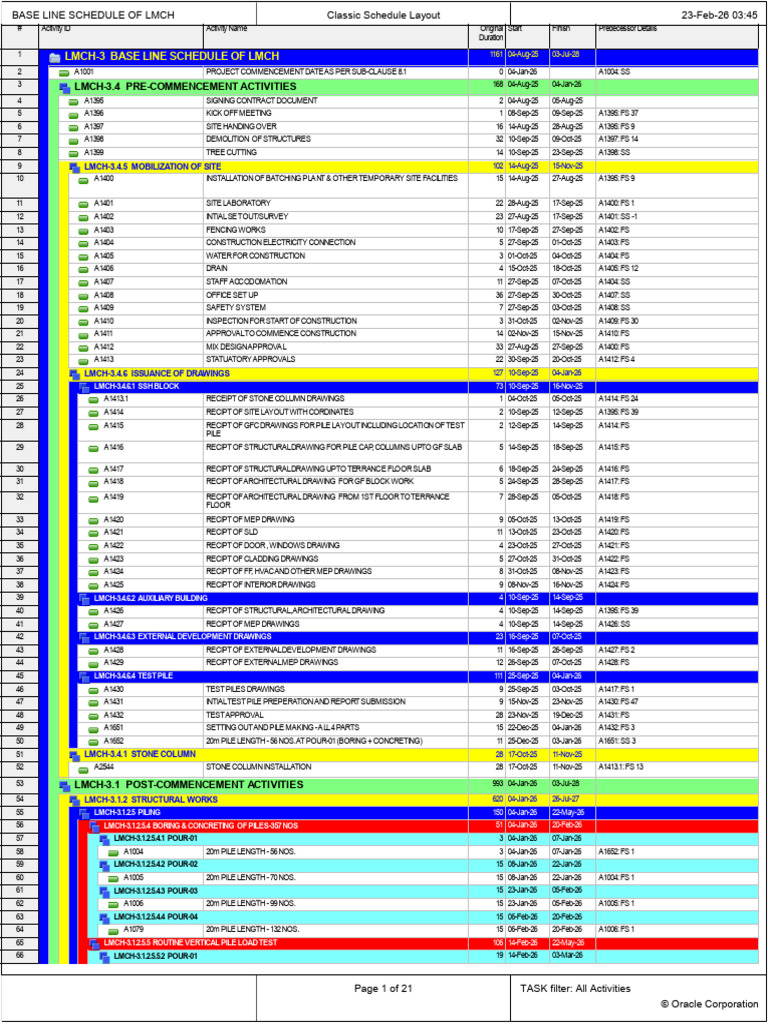Screen dimensions: 768x1024
Task: Click the 23-Feb-26 03:45 header date
Action: (720, 15)
